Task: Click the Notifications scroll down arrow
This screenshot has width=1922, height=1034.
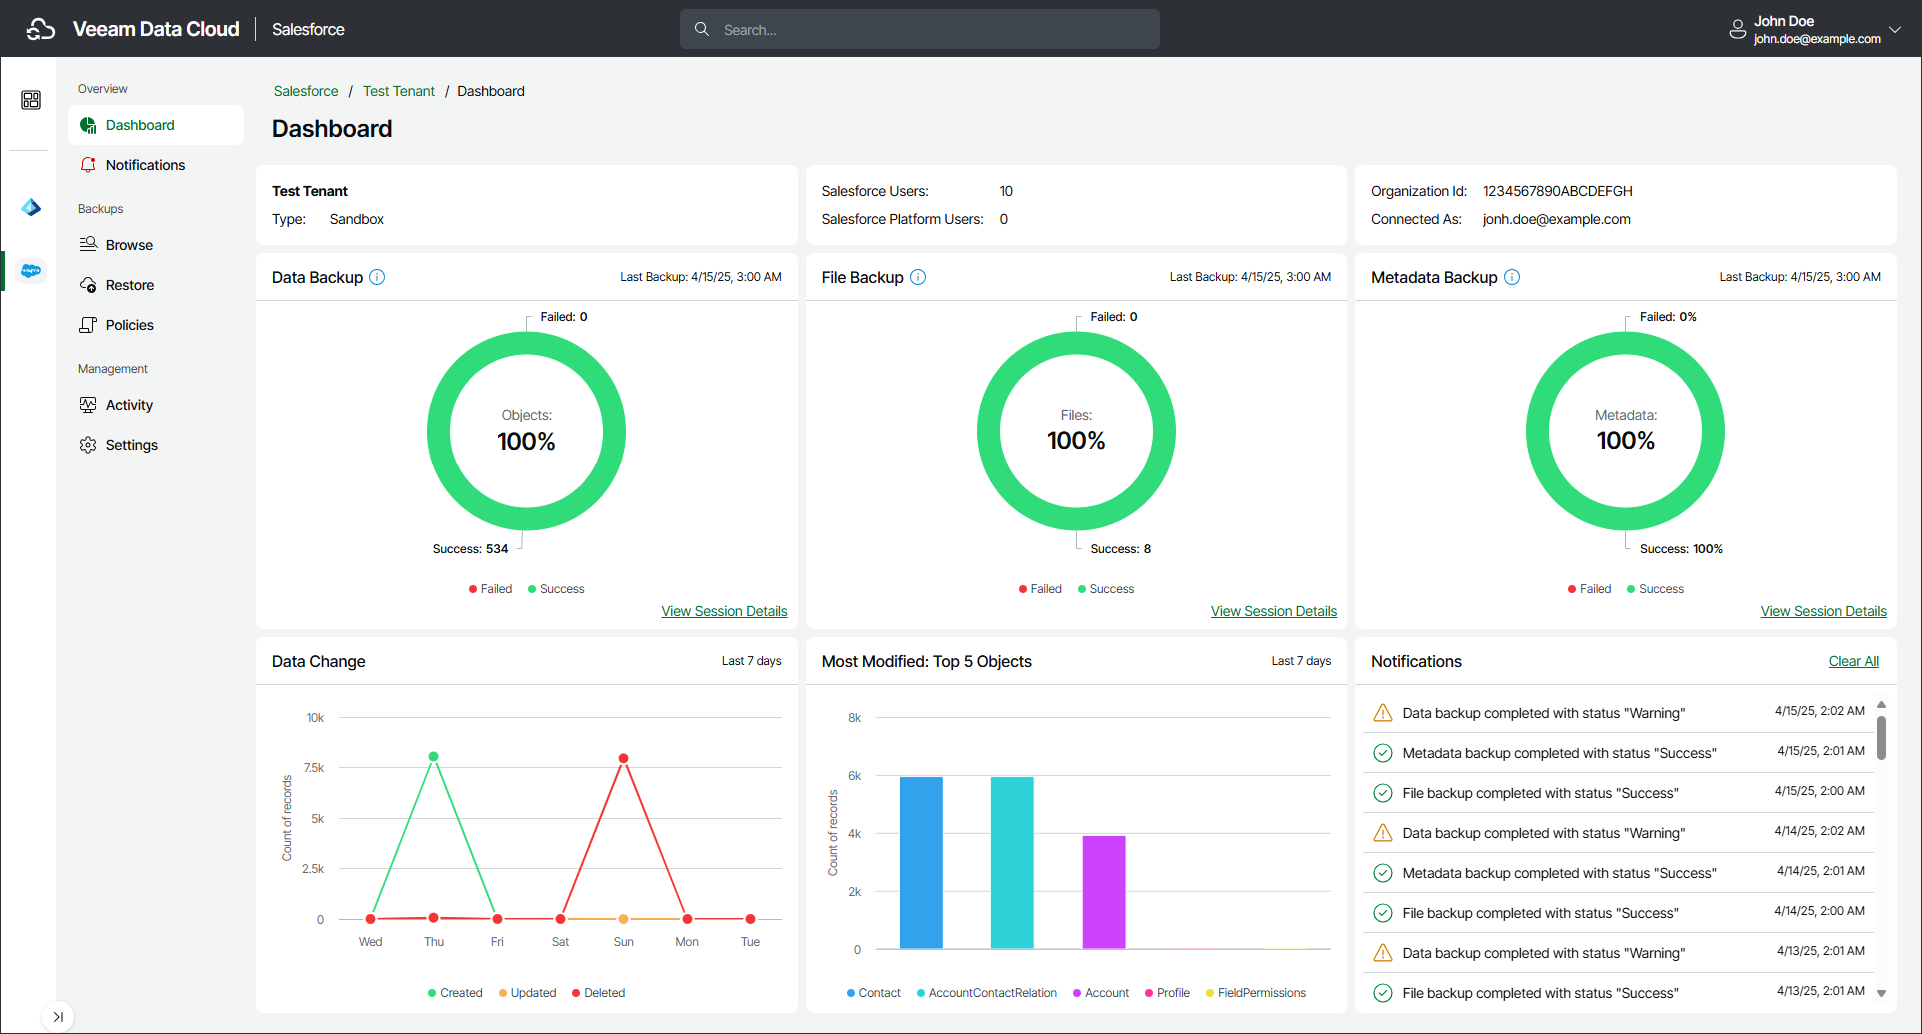Action: coord(1881,993)
